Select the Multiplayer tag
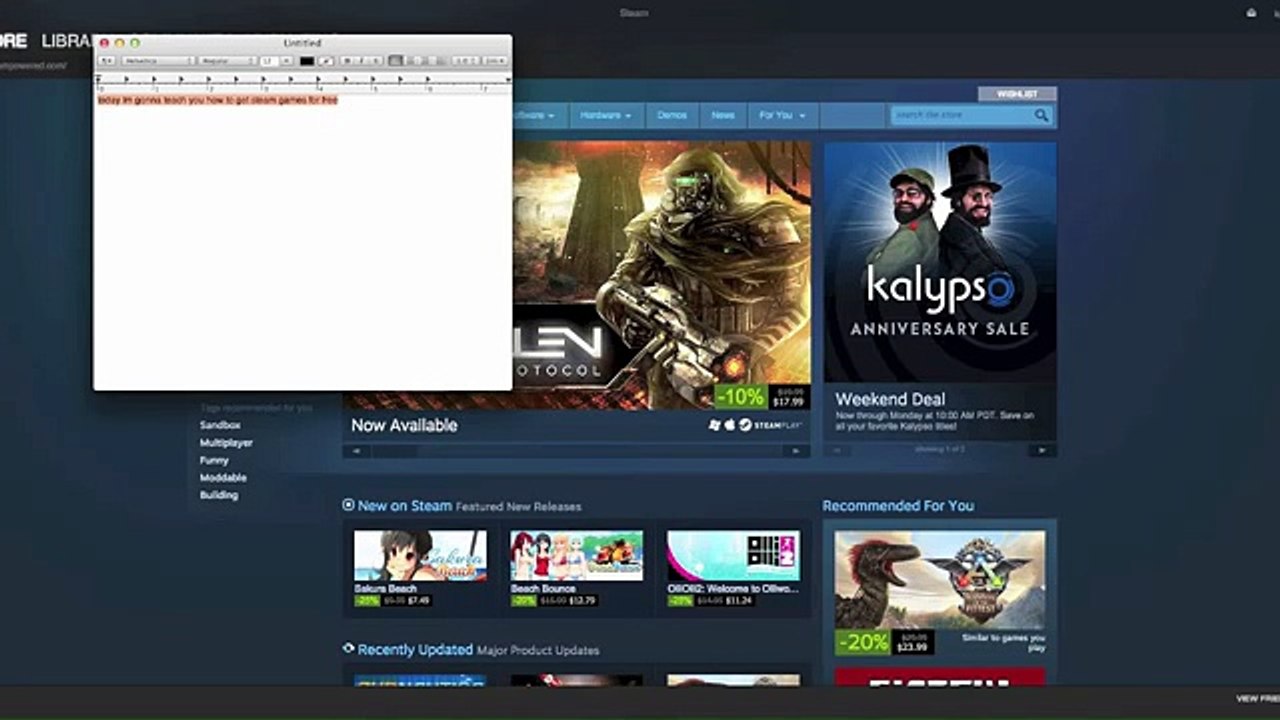The image size is (1280, 720). [226, 443]
